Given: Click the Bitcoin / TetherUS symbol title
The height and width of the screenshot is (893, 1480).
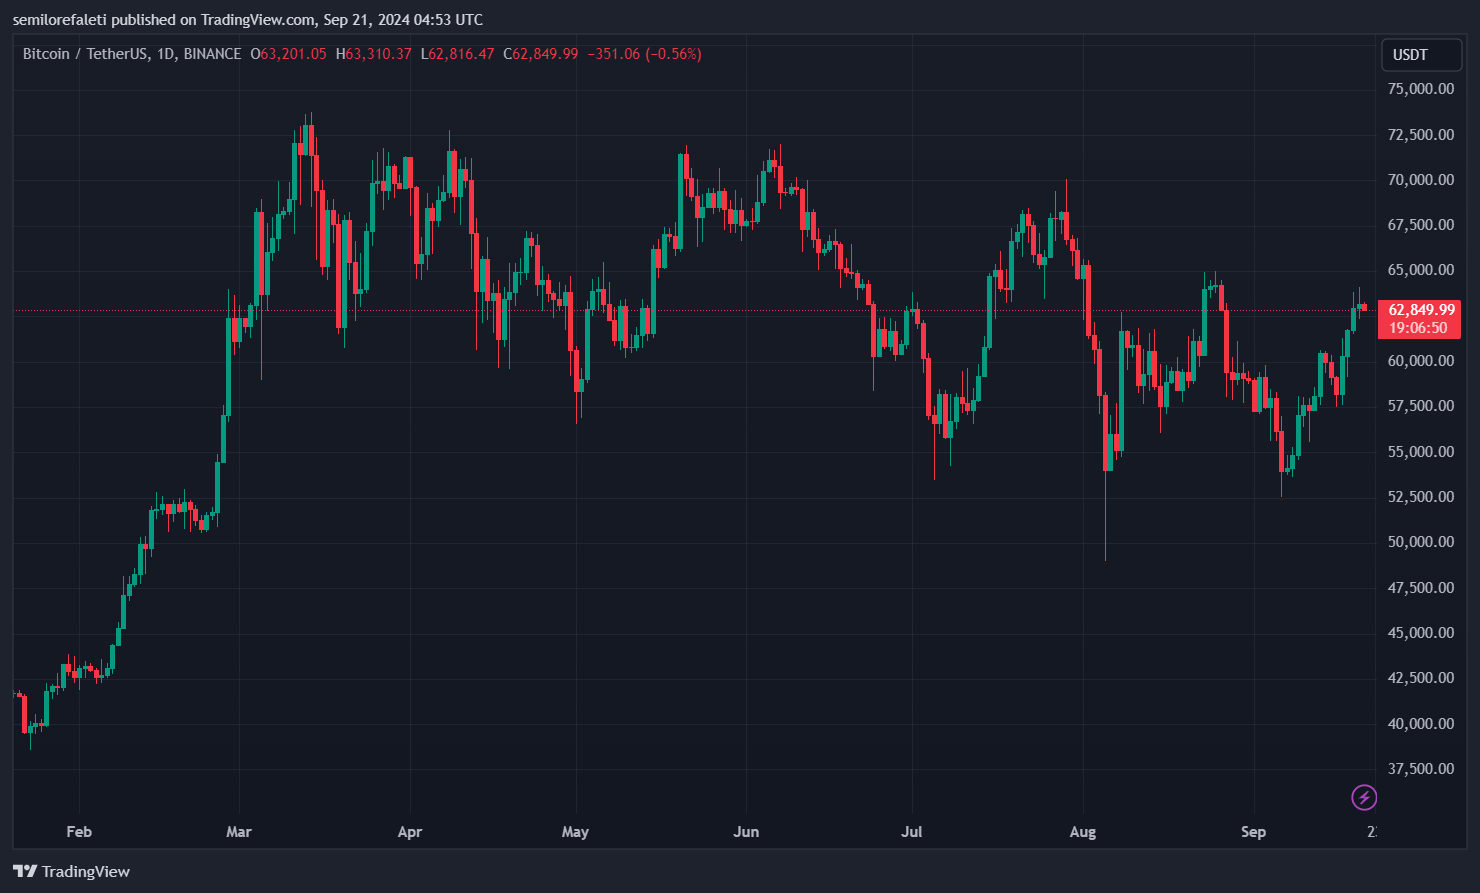Looking at the screenshot, I should pos(85,54).
